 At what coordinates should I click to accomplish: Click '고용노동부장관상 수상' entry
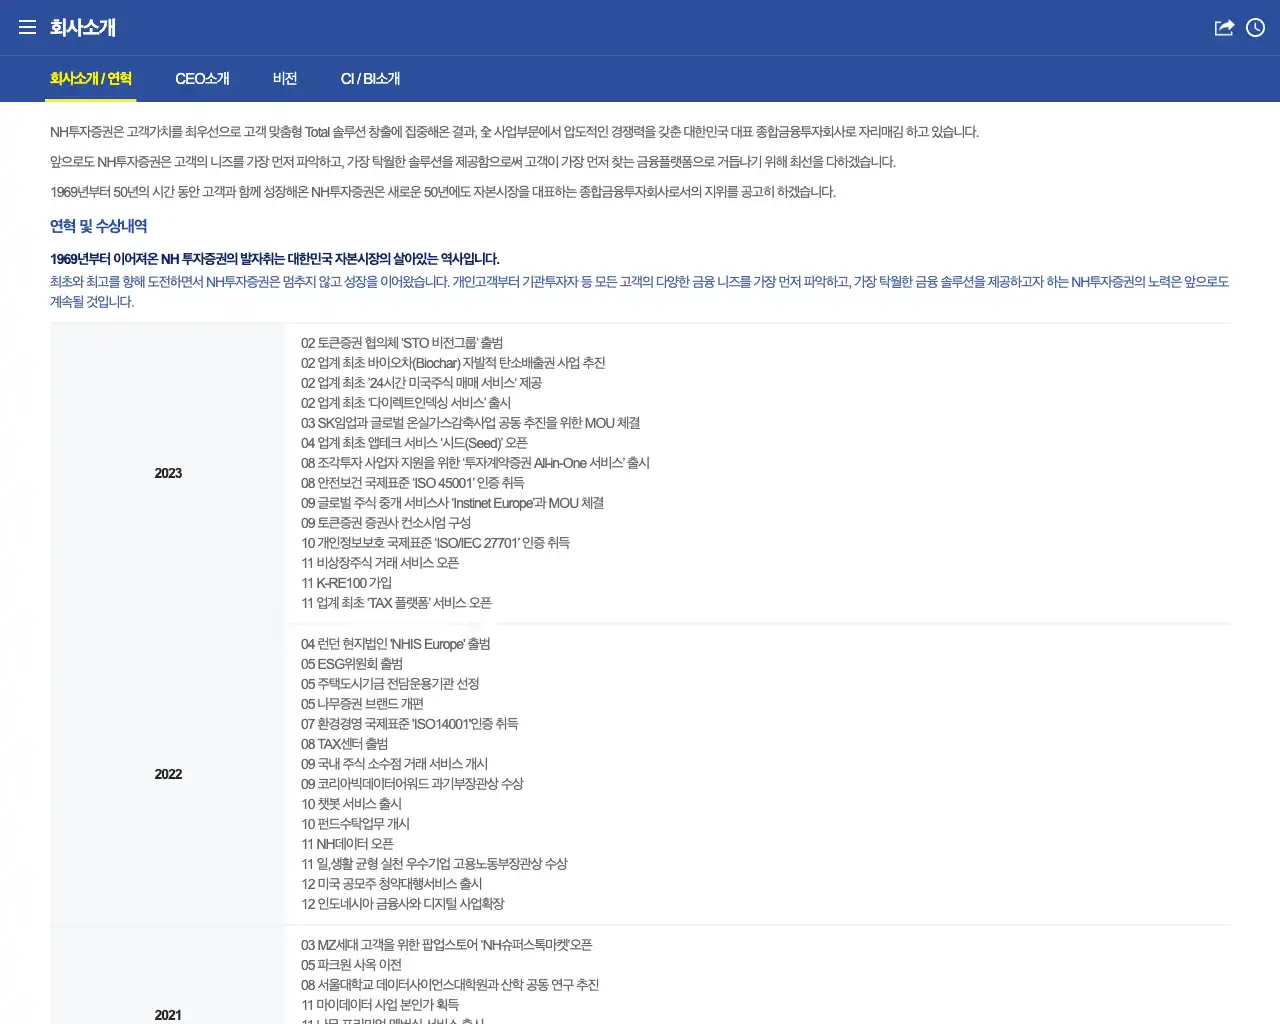coord(434,864)
